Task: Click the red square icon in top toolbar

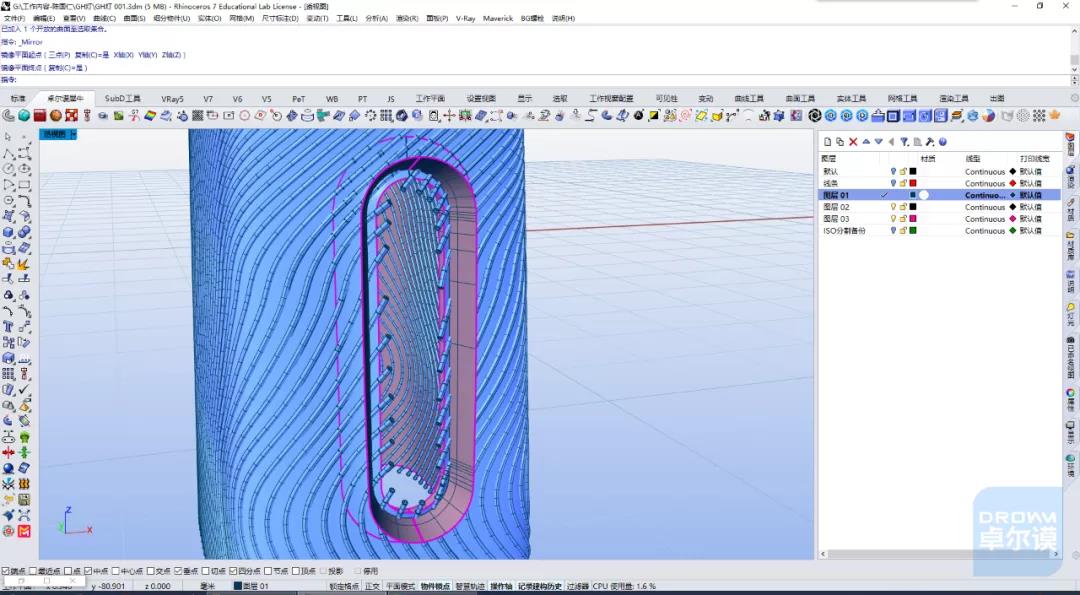Action: tap(40, 116)
